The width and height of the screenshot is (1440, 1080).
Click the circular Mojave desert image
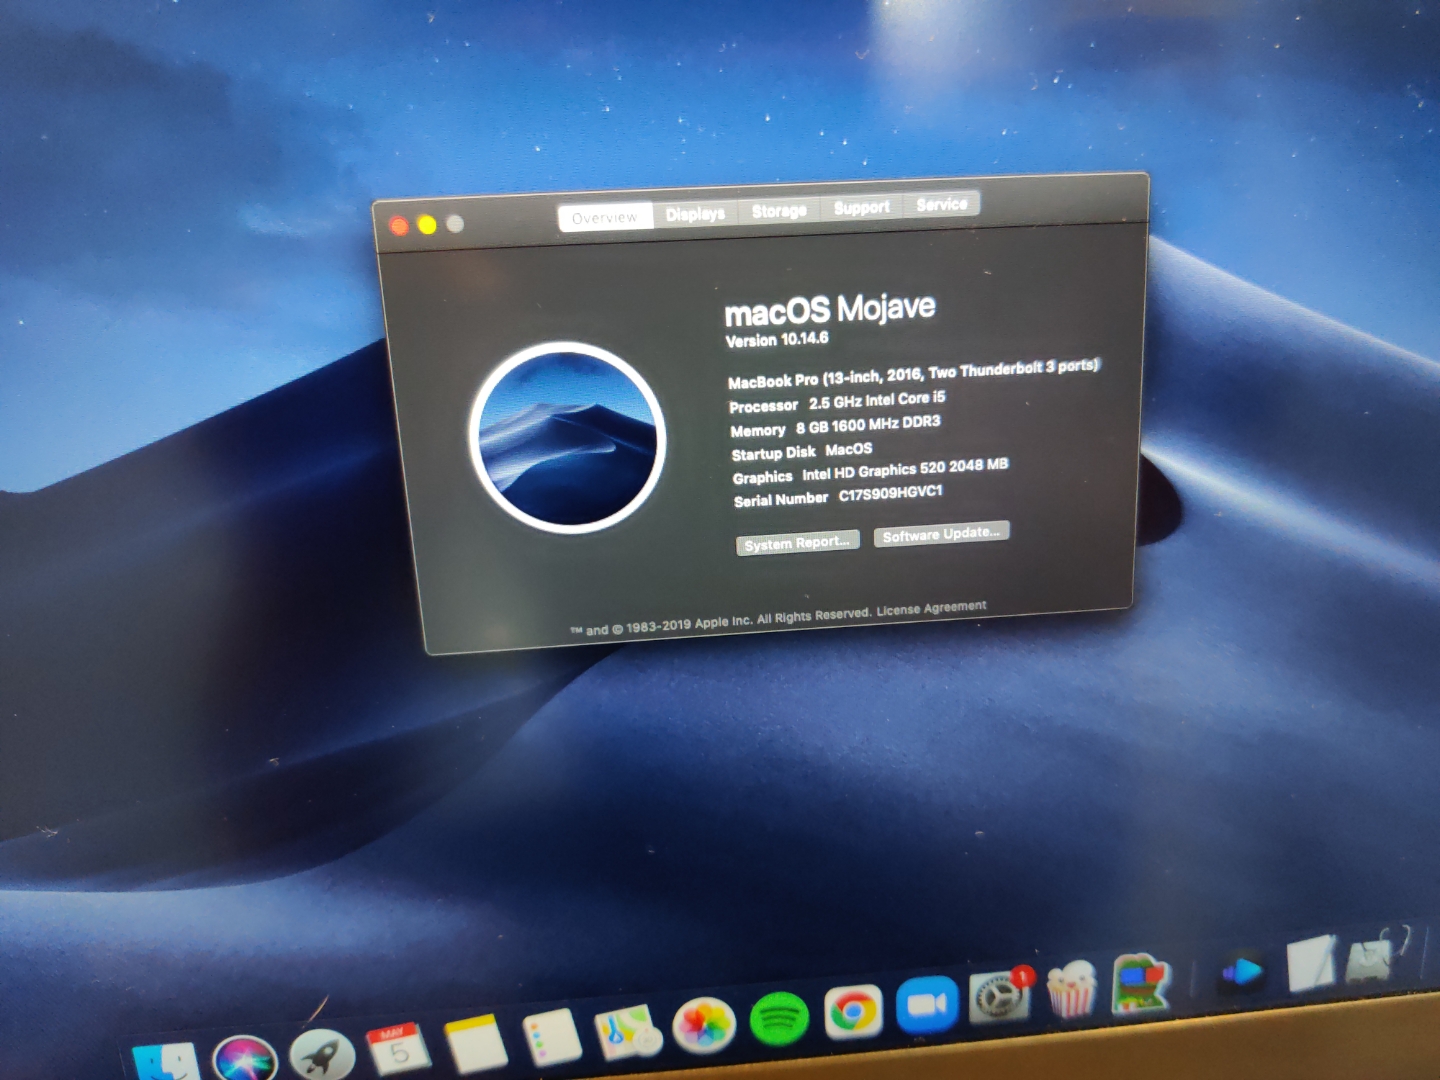click(x=568, y=436)
